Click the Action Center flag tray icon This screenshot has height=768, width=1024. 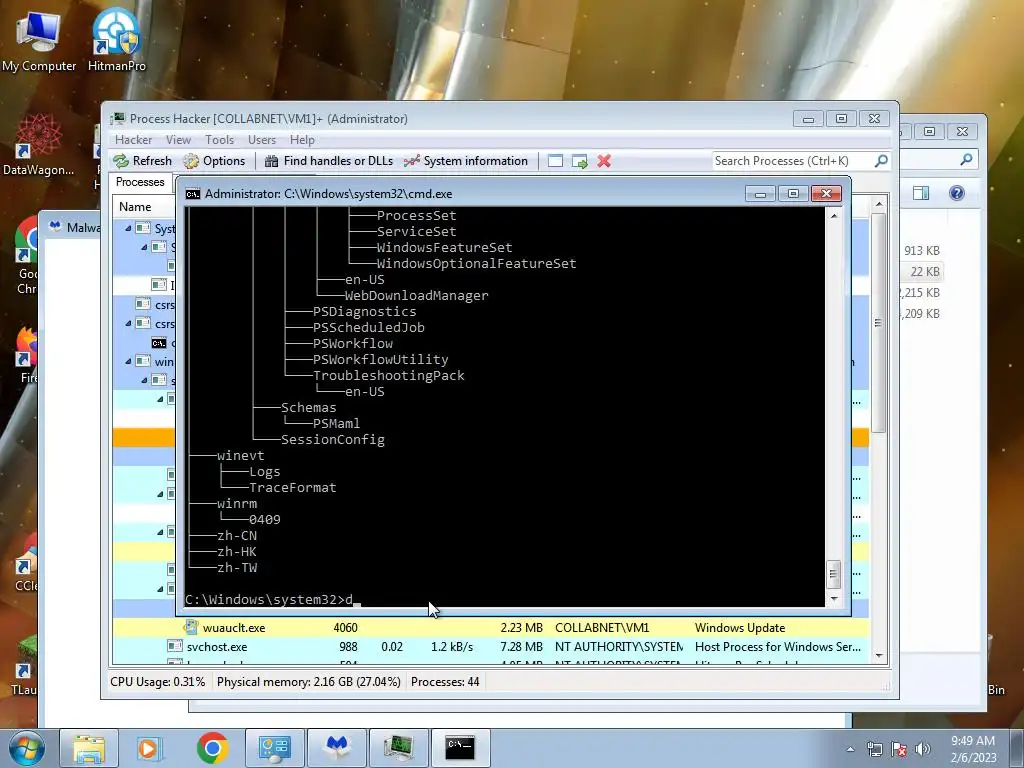point(899,749)
